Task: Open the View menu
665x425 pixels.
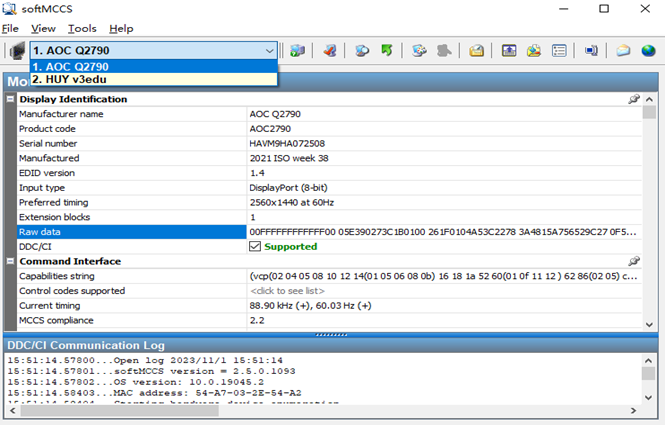Action: (43, 28)
